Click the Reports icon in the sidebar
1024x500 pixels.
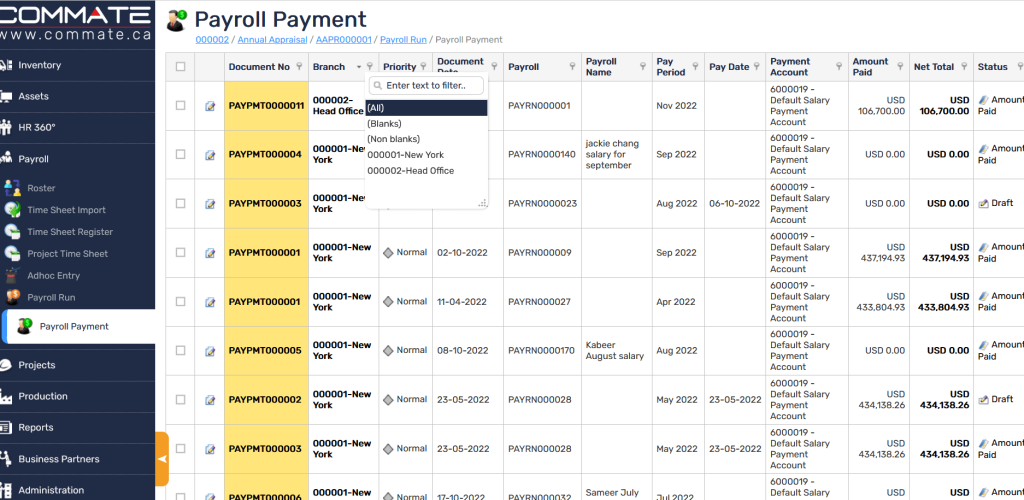(7, 428)
